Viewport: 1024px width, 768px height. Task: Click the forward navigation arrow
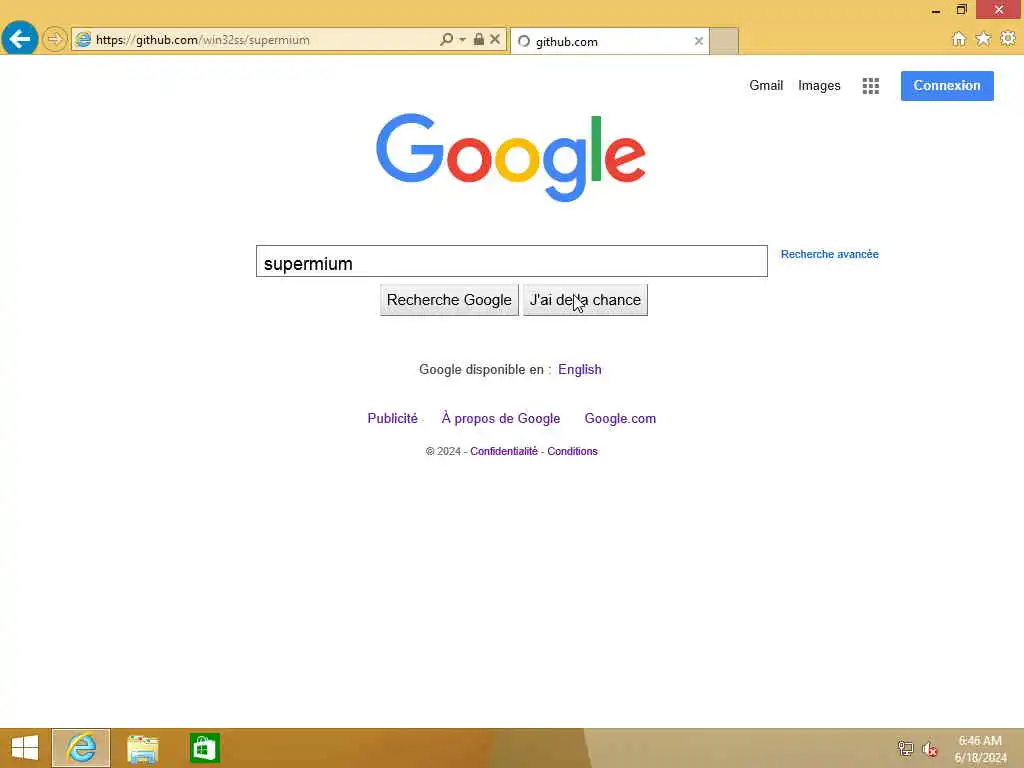55,39
